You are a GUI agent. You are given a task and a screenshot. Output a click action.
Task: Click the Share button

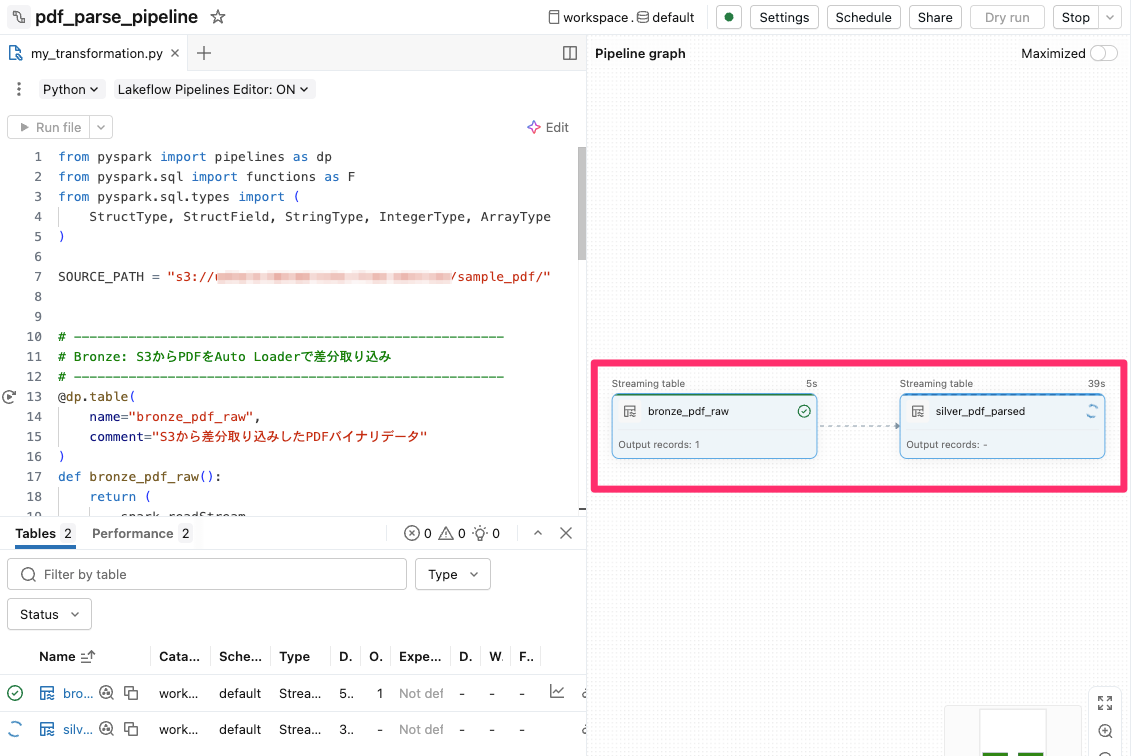click(x=934, y=16)
